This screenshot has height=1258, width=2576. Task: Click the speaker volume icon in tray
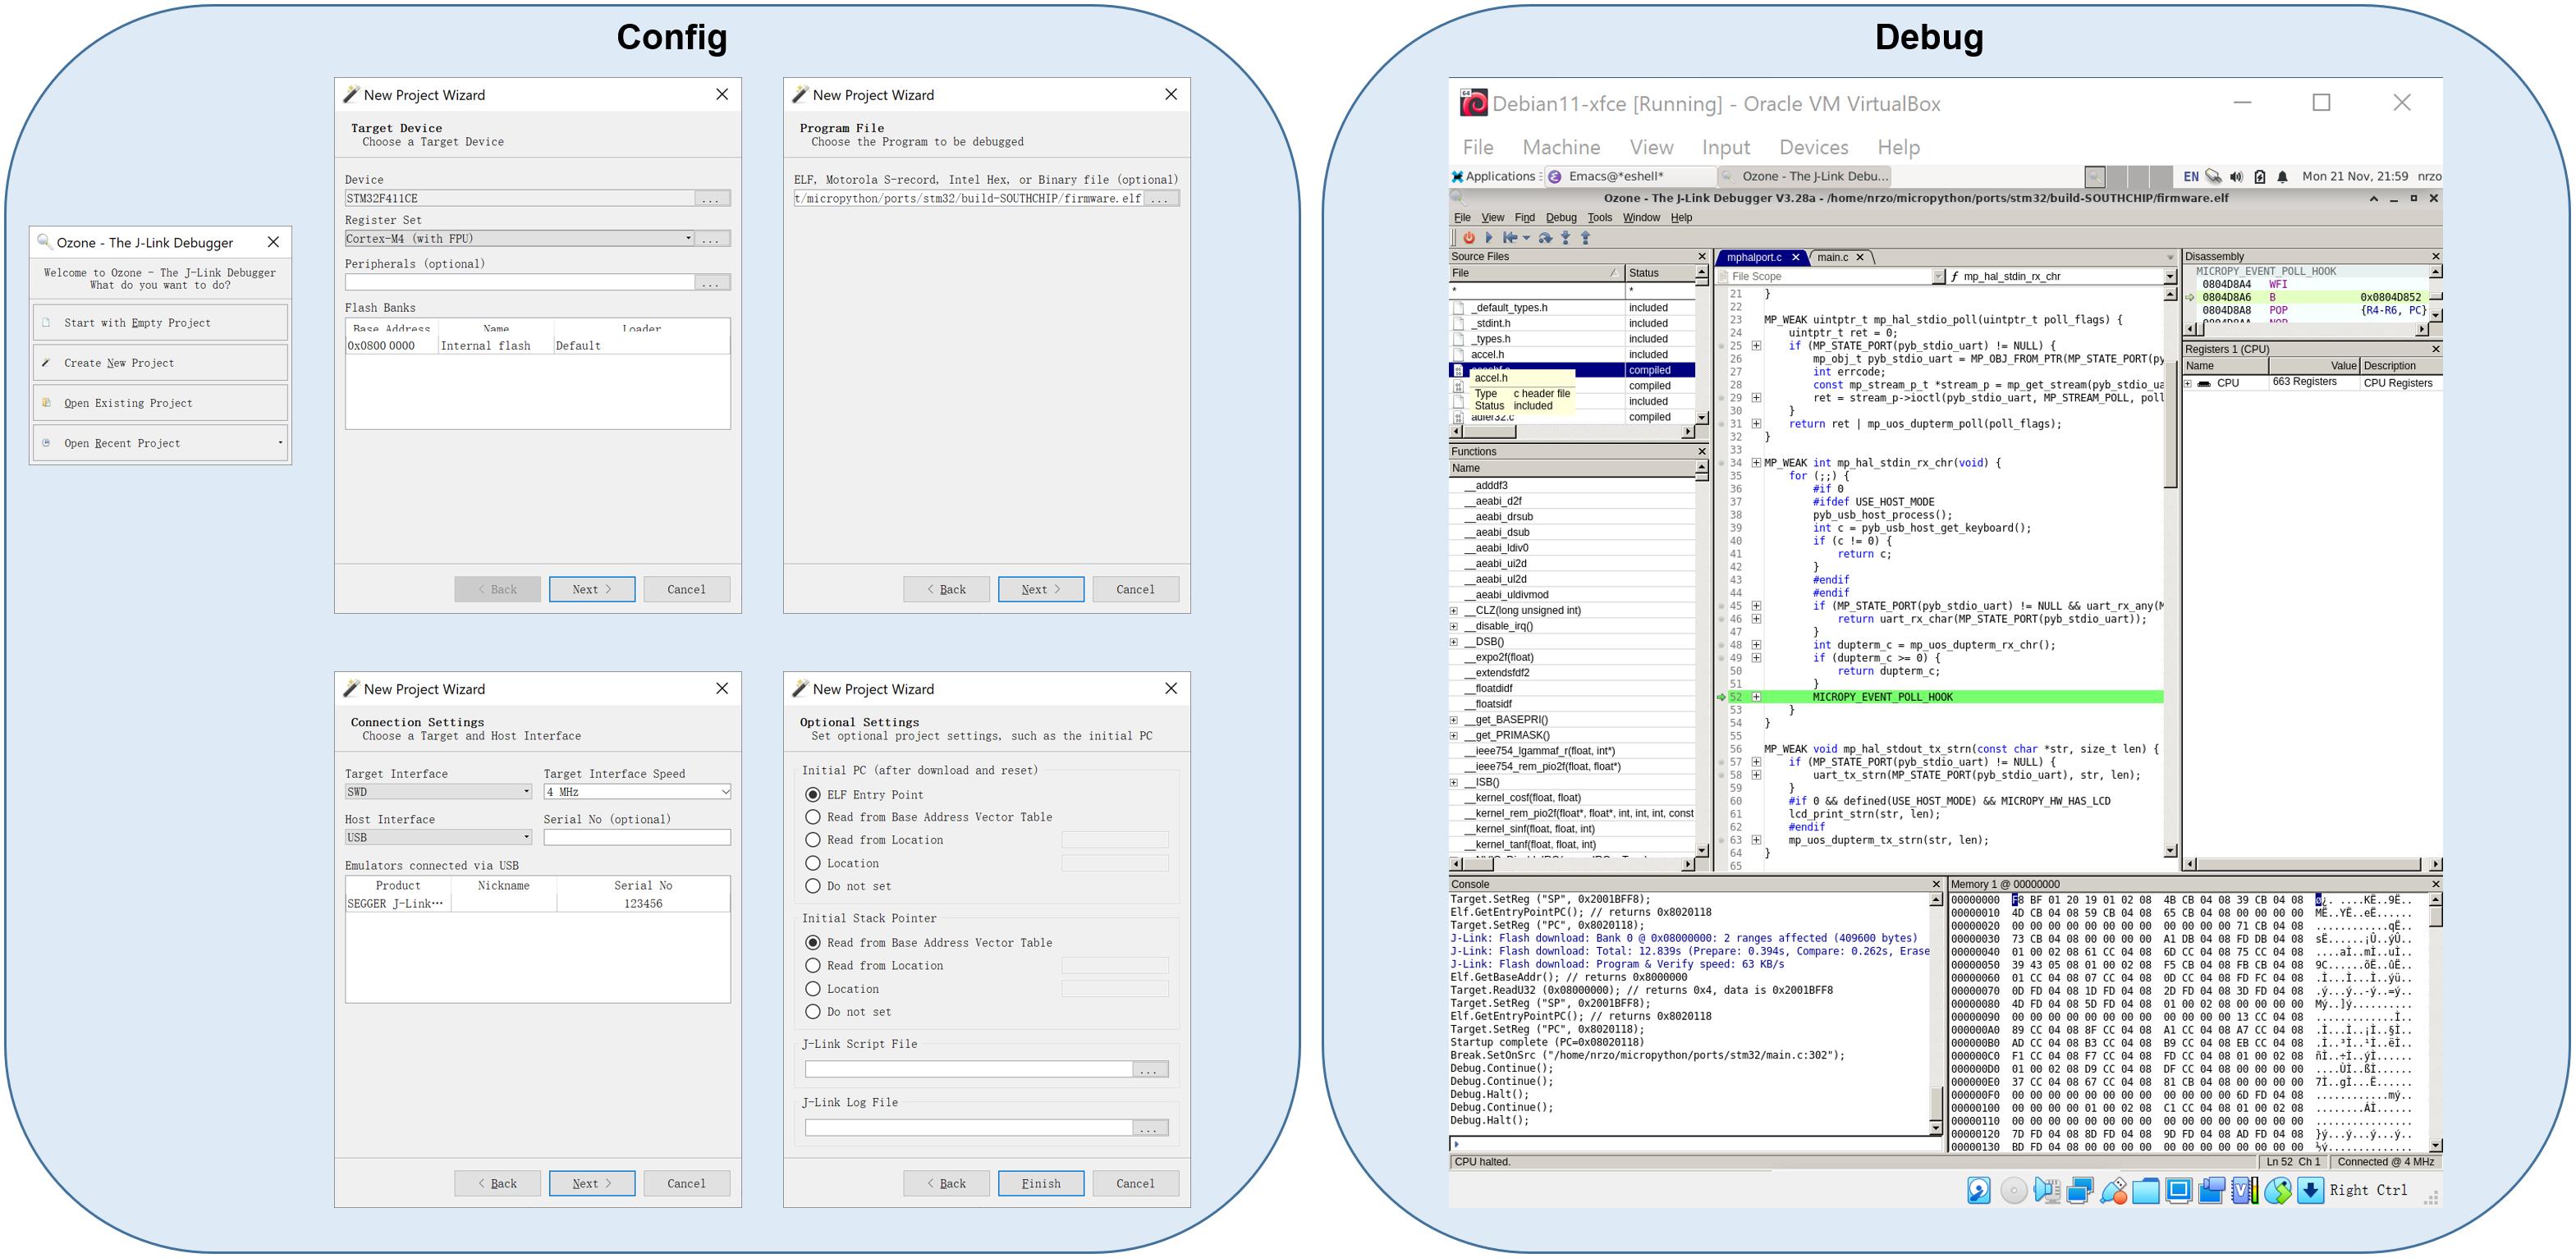pyautogui.click(x=2236, y=177)
